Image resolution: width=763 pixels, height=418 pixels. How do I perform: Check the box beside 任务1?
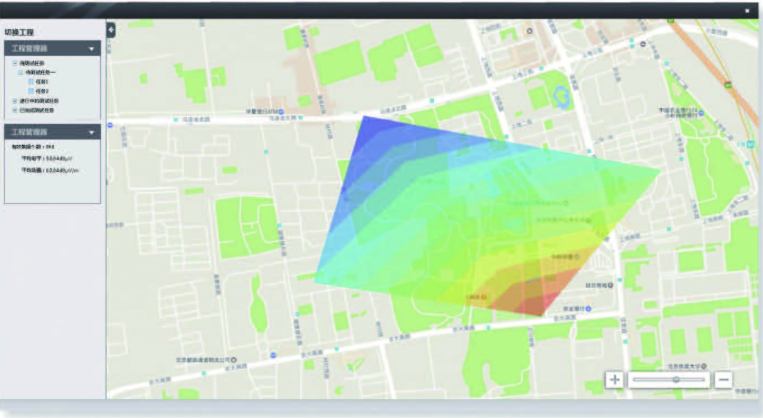[31, 81]
